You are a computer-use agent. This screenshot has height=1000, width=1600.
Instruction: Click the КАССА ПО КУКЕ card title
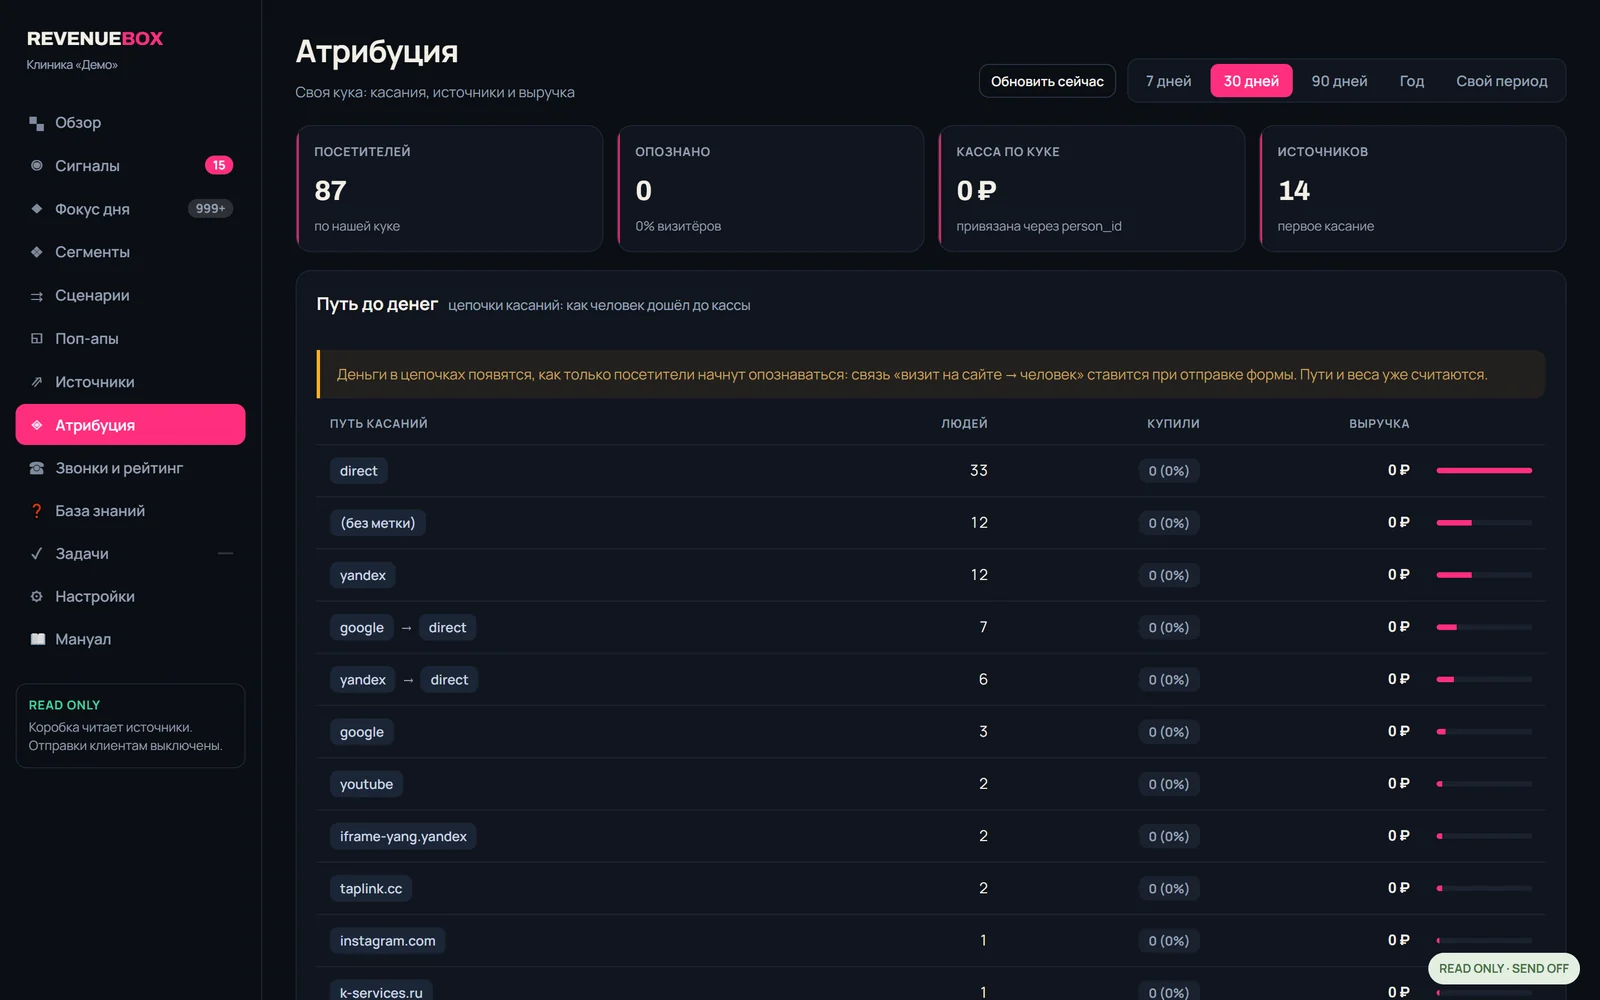(1008, 152)
